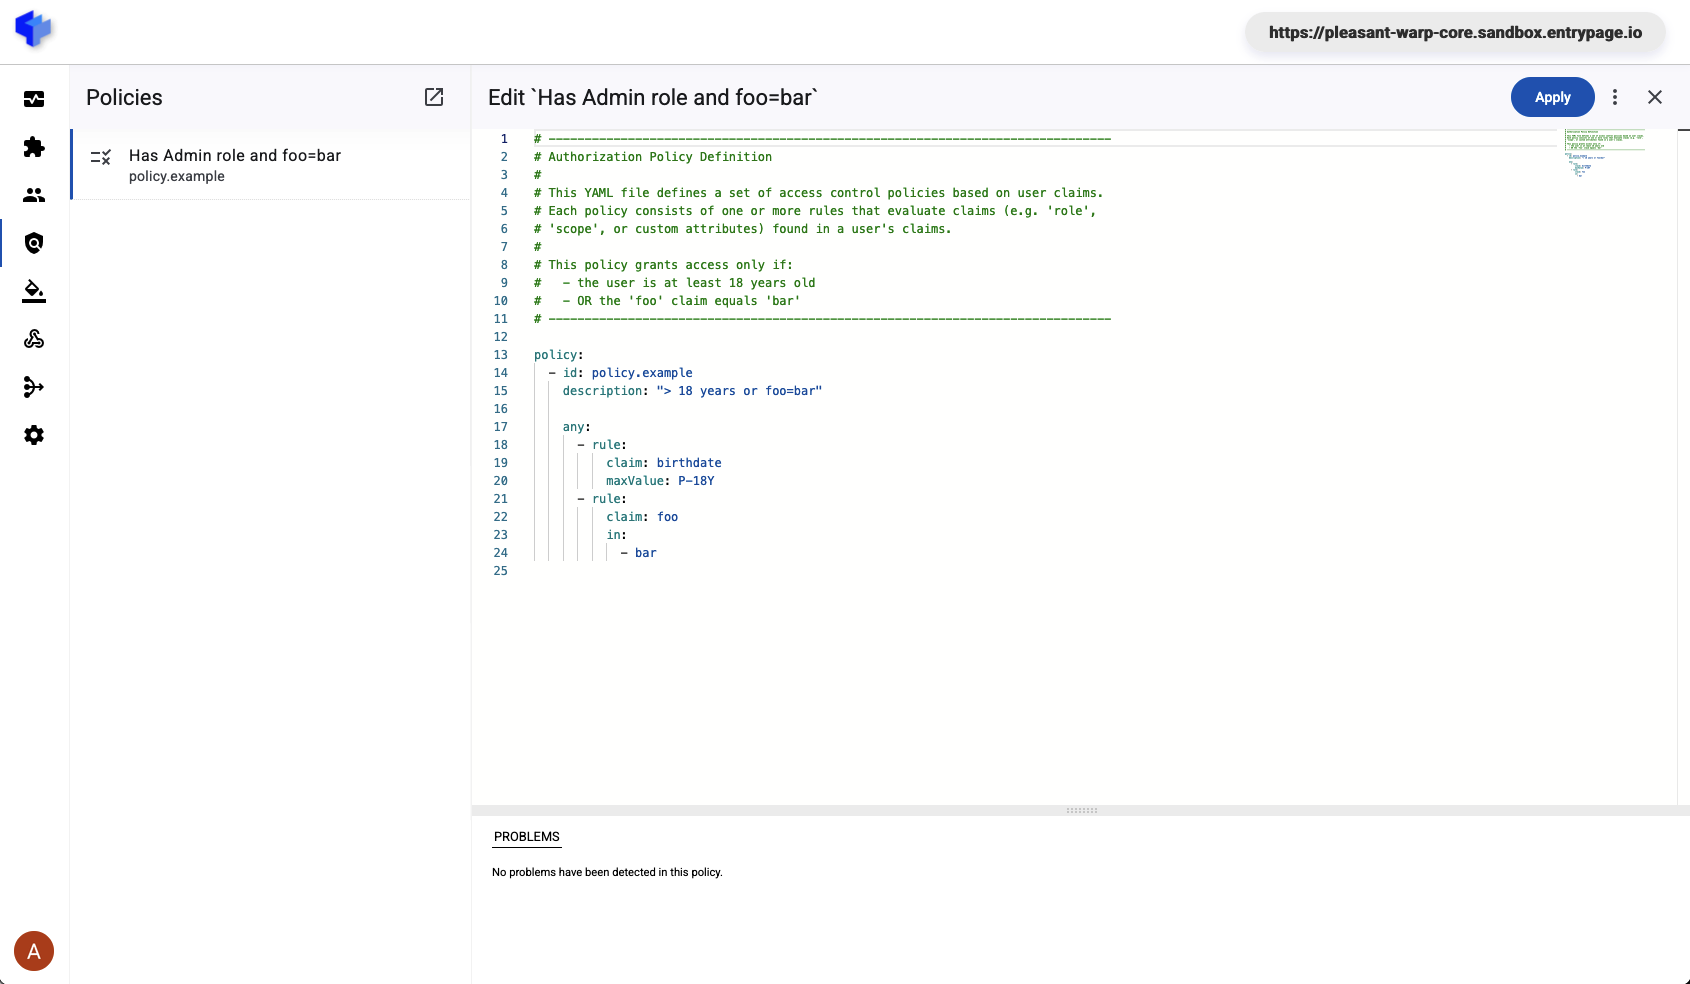This screenshot has height=984, width=1690.
Task: Apply the policy changes
Action: tap(1552, 97)
